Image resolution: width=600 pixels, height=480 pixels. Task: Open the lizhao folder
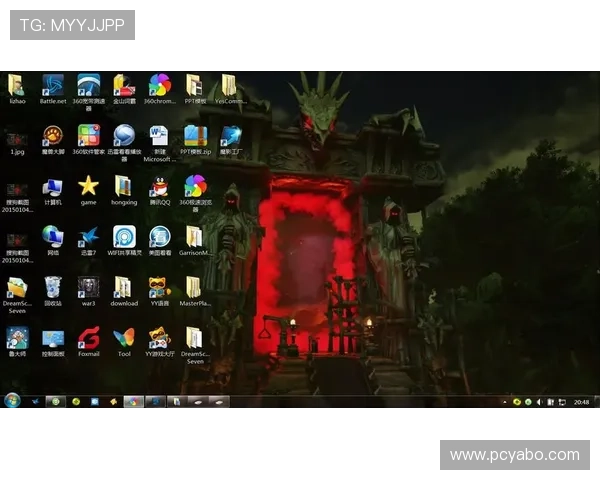[17, 86]
